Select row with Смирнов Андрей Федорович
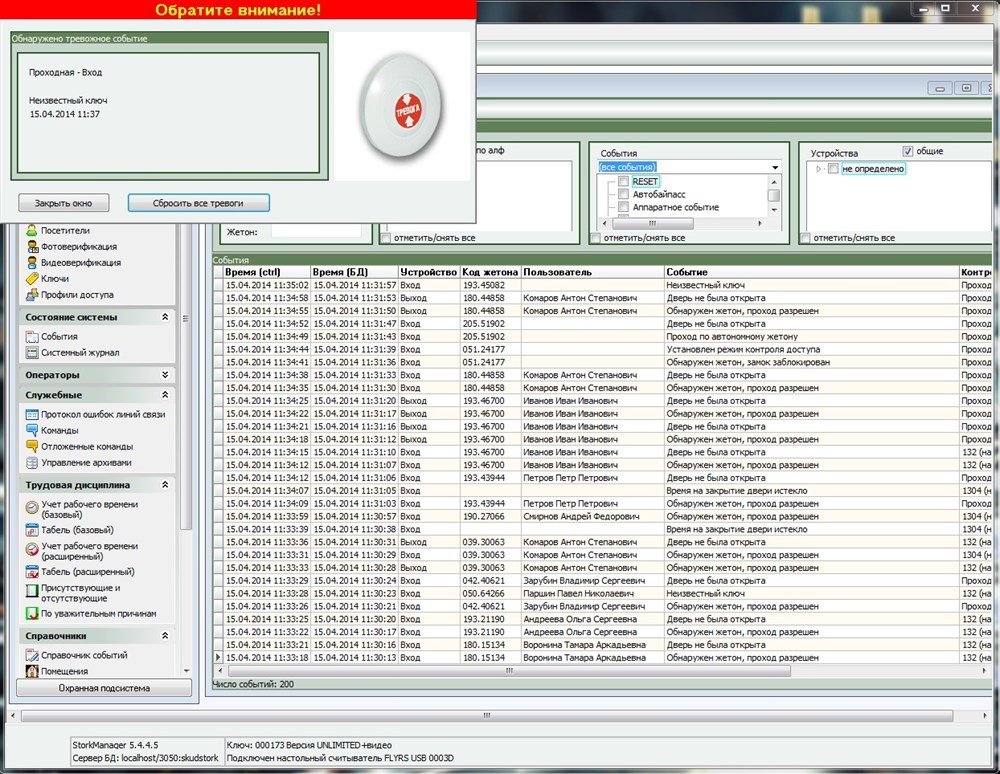The height and width of the screenshot is (774, 1000). 602,516
